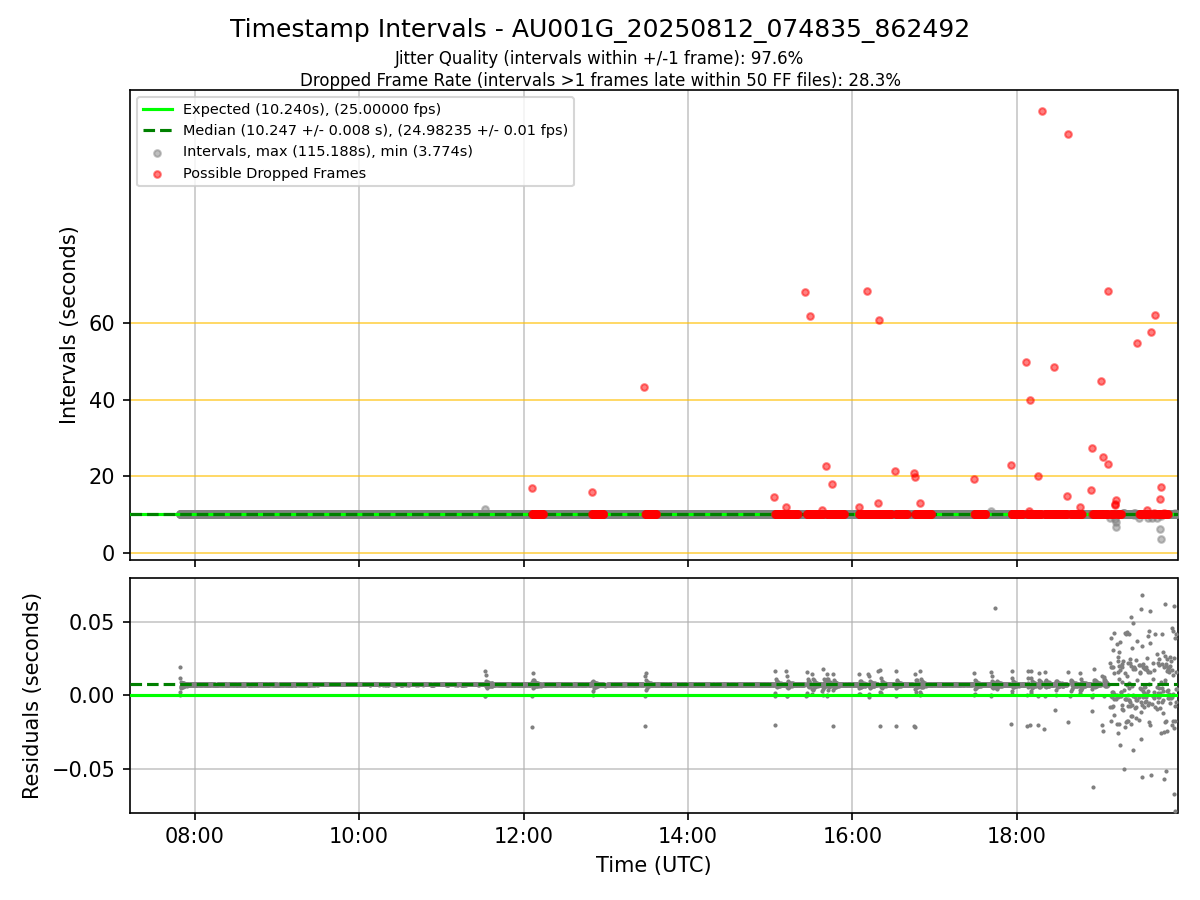Select legend entry starting with "Median (10.247"
1200x900 pixels.
(375, 130)
